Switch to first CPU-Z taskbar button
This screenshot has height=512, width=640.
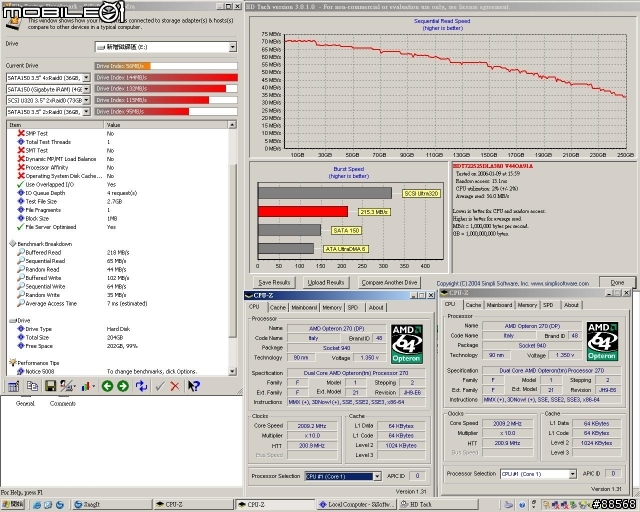pos(193,505)
